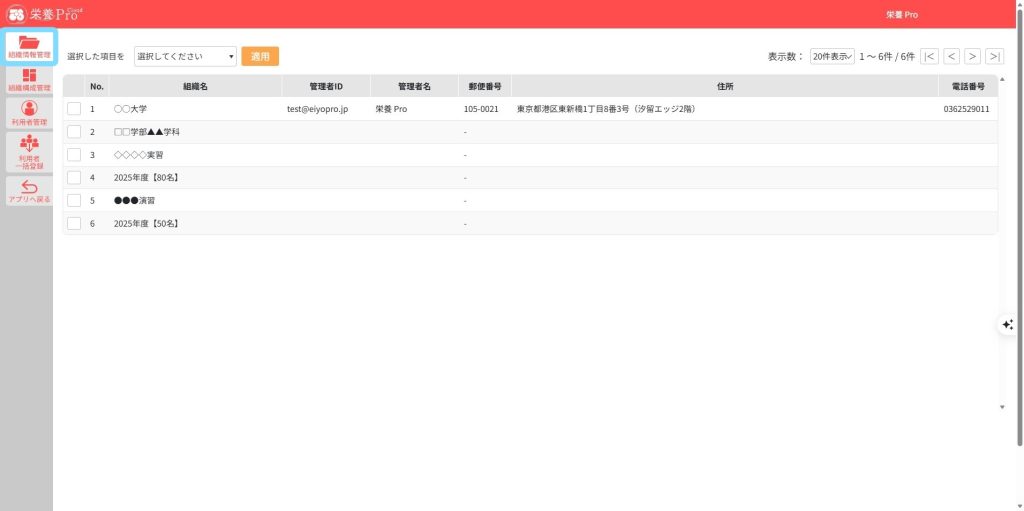Screen dimensions: 1024x511
Task: Jump to first page of results
Action: pos(929,57)
